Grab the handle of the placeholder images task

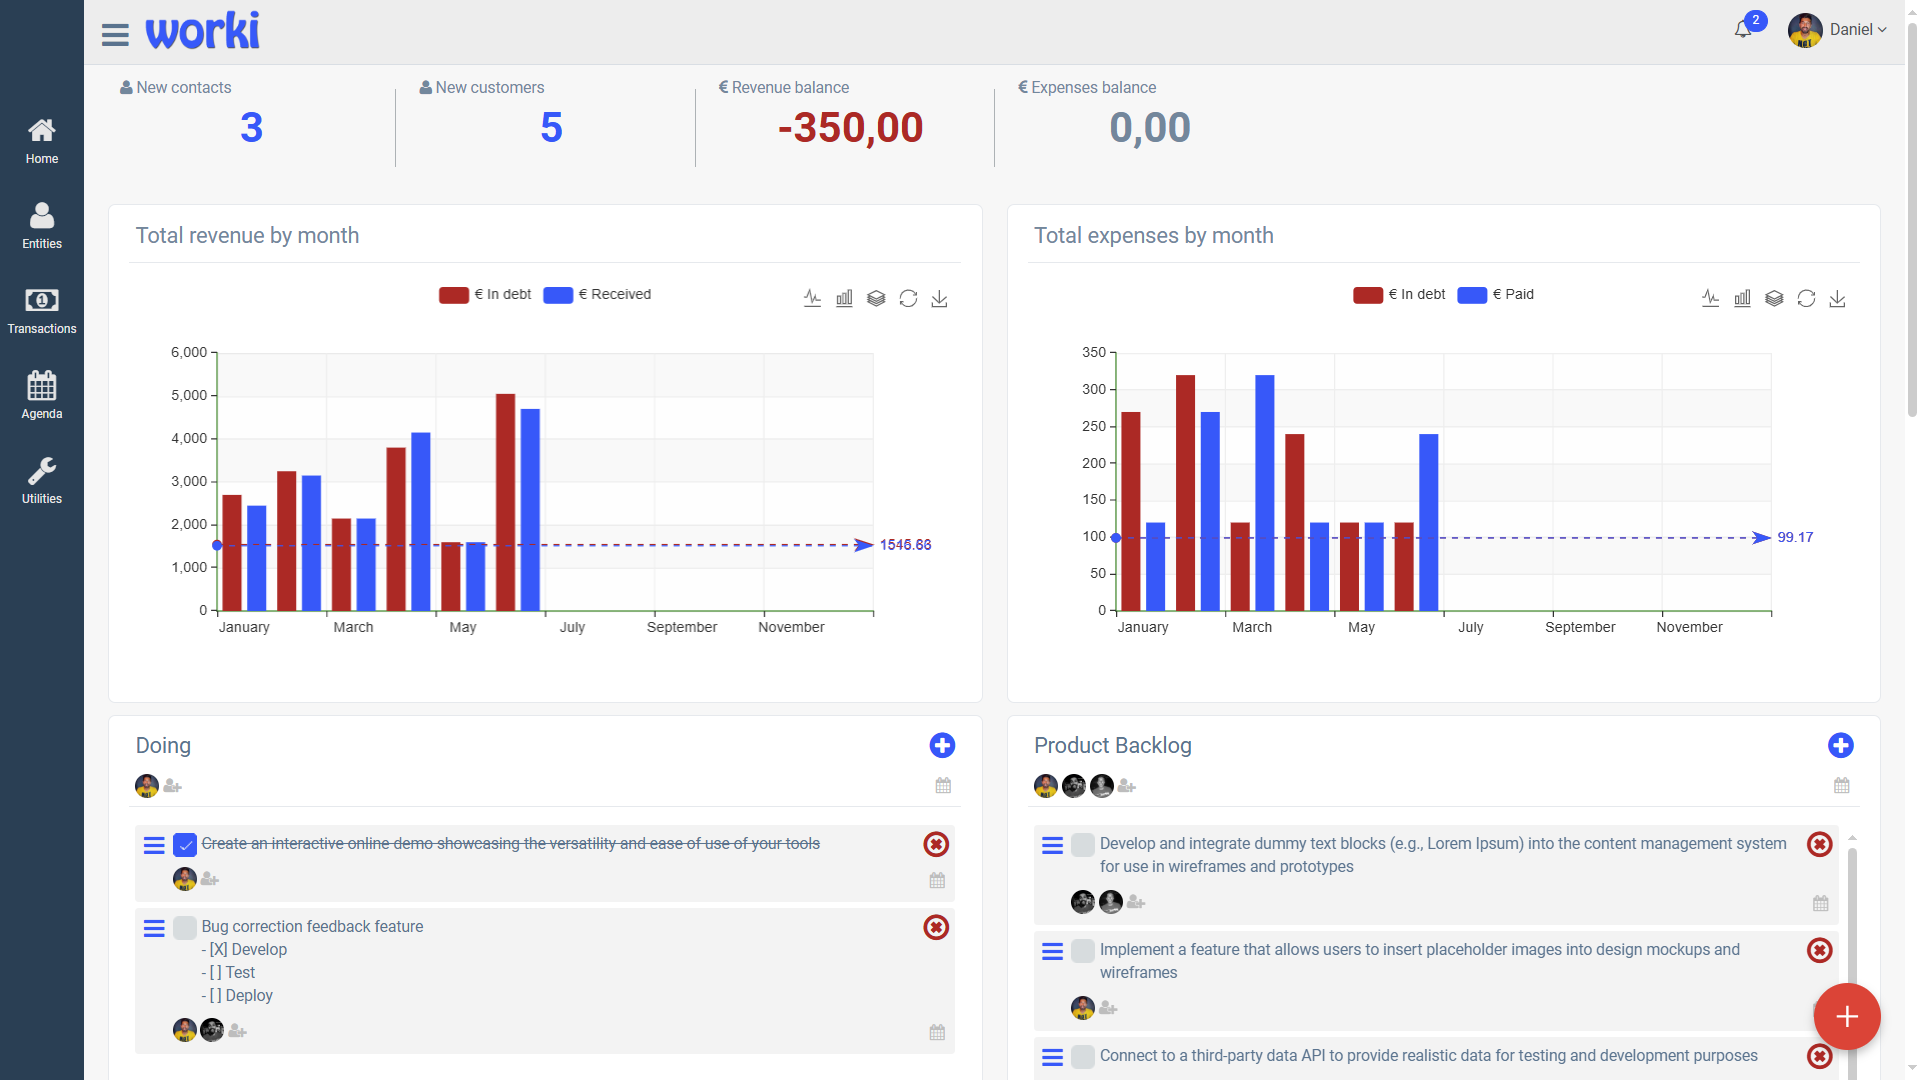pos(1053,951)
